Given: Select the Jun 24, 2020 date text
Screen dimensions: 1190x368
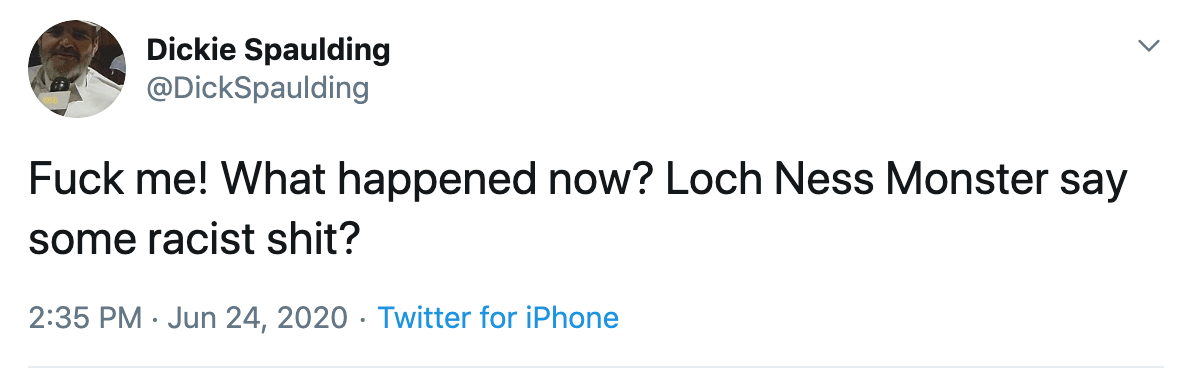Looking at the screenshot, I should 257,318.
